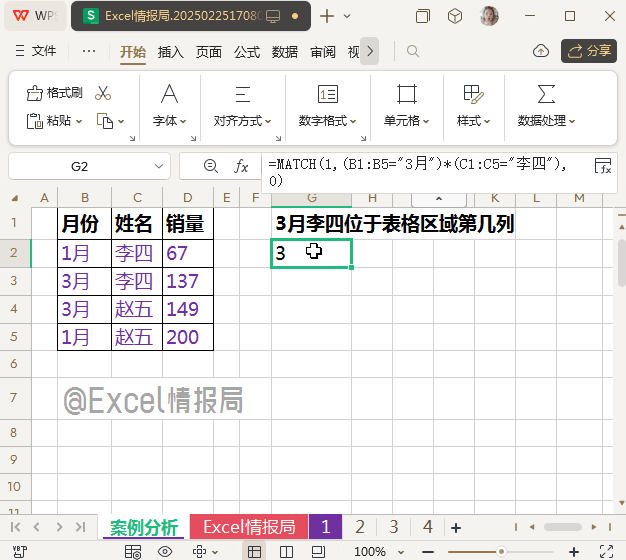This screenshot has height=560, width=626.
Task: Click the Format Painter (格式刷) tool
Action: click(56, 93)
